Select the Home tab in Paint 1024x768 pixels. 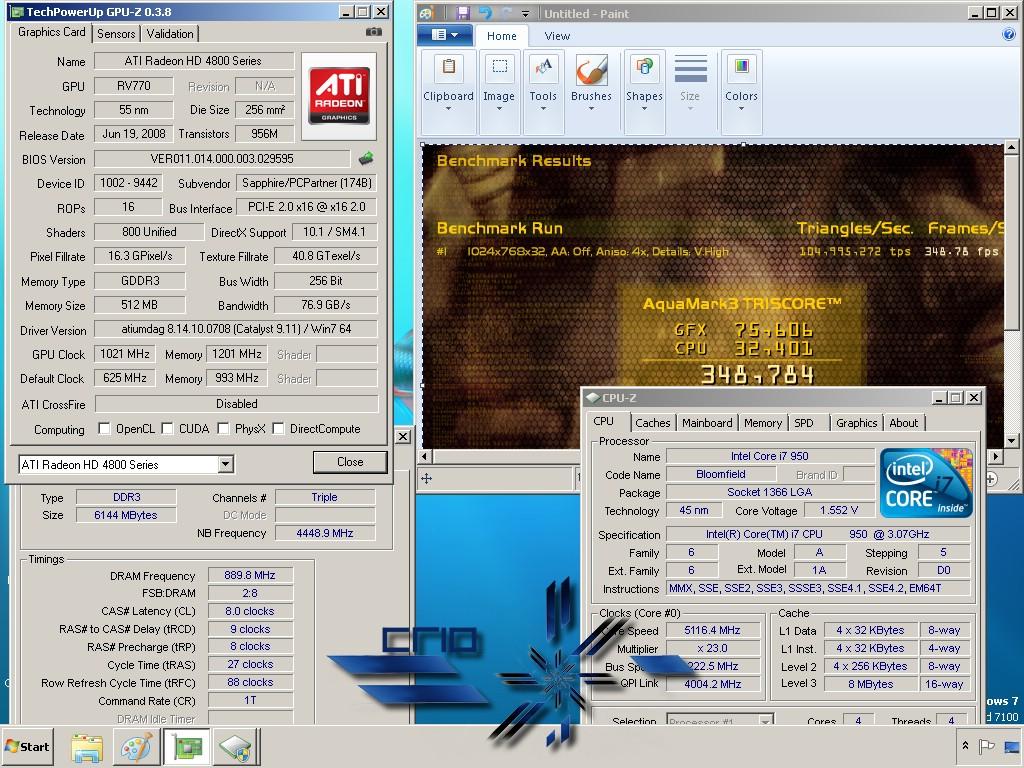coord(502,36)
